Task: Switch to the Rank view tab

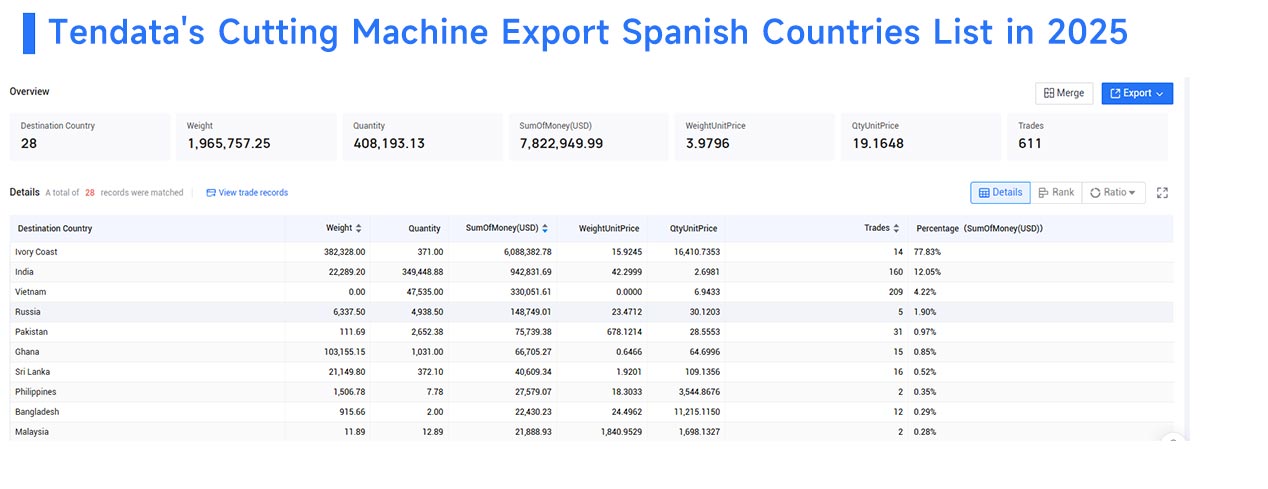Action: [x=1056, y=192]
